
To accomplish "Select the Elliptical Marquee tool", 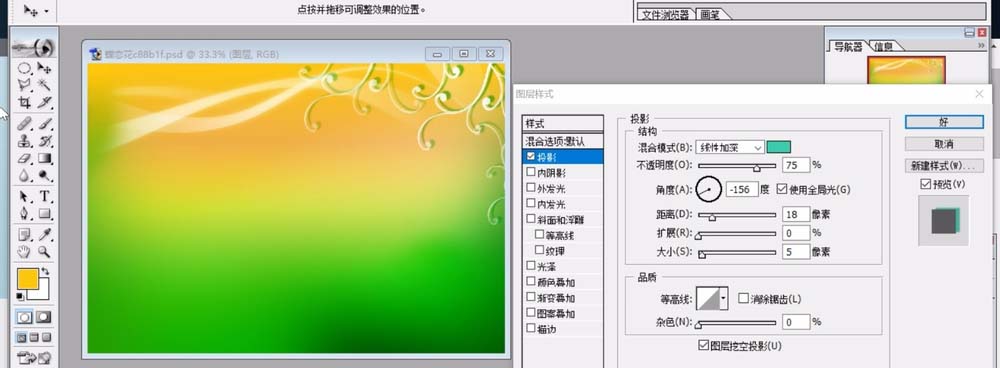I will coord(24,68).
